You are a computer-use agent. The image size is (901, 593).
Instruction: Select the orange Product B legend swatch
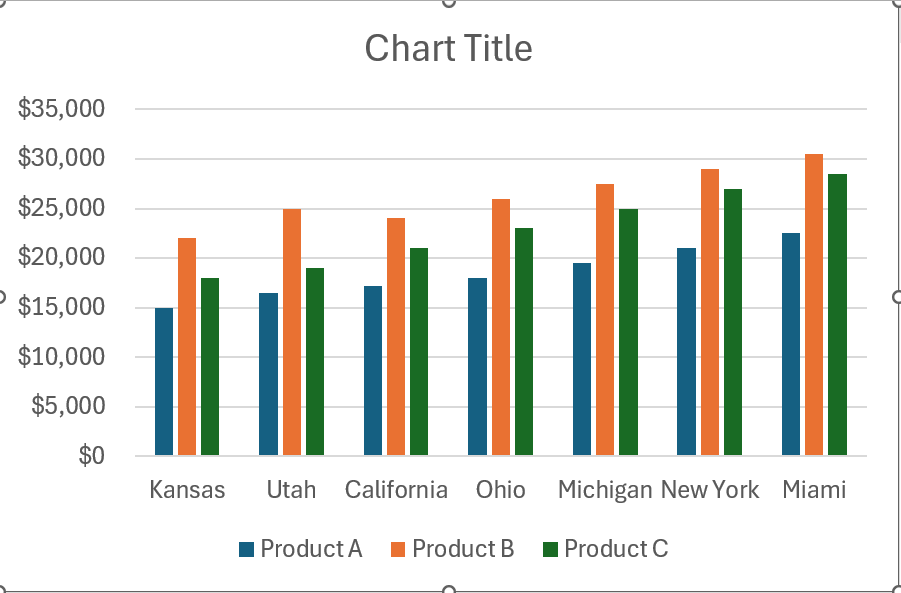[x=398, y=549]
